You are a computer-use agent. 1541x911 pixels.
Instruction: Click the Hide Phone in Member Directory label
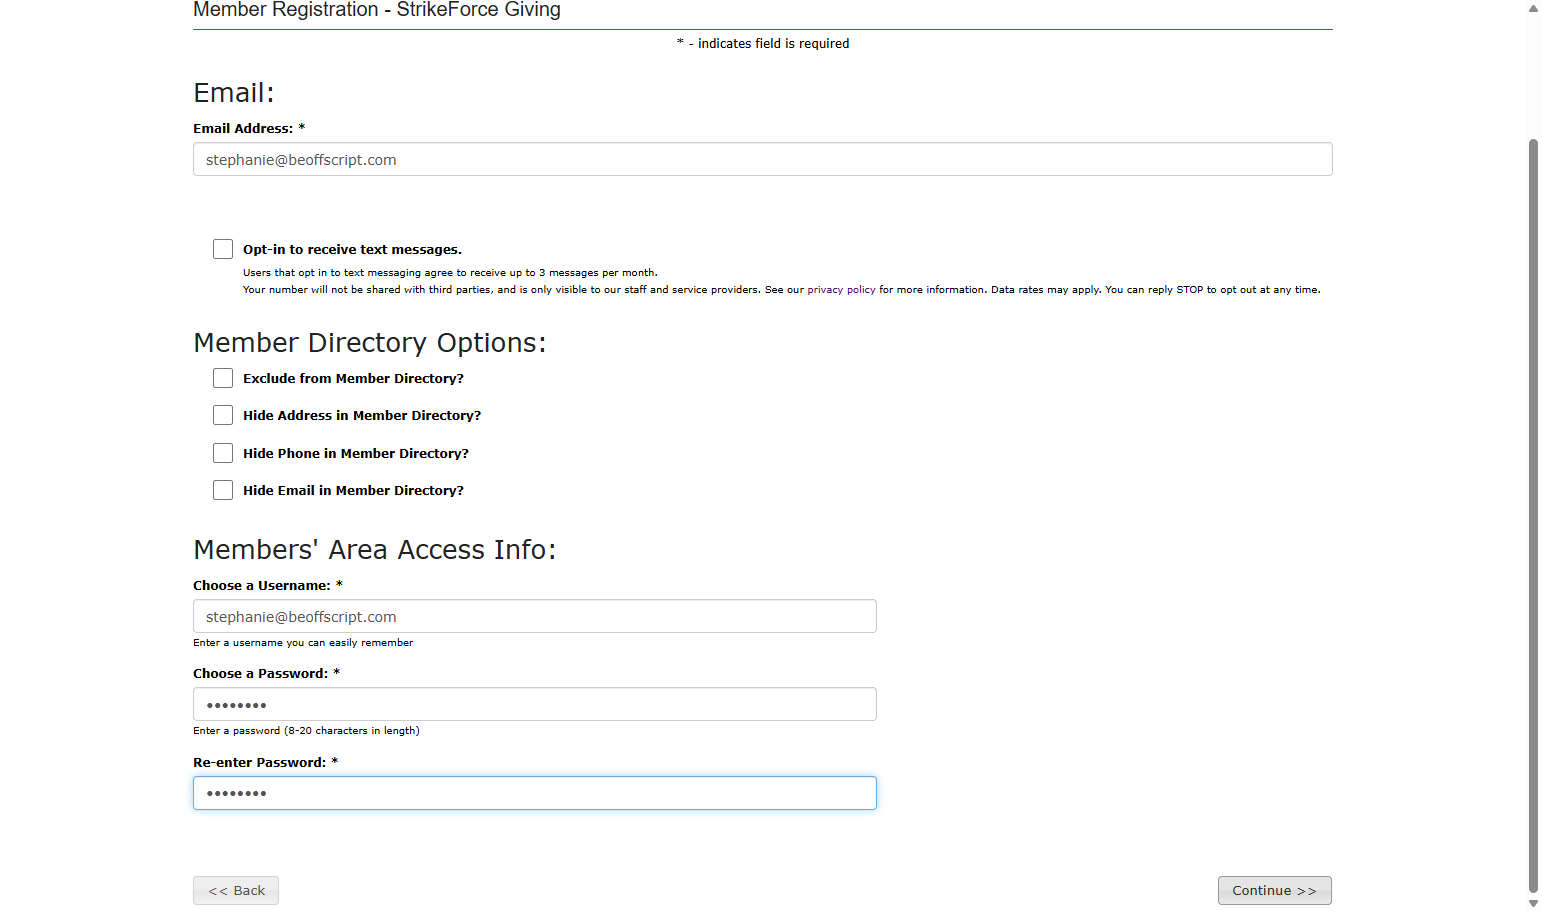click(356, 454)
